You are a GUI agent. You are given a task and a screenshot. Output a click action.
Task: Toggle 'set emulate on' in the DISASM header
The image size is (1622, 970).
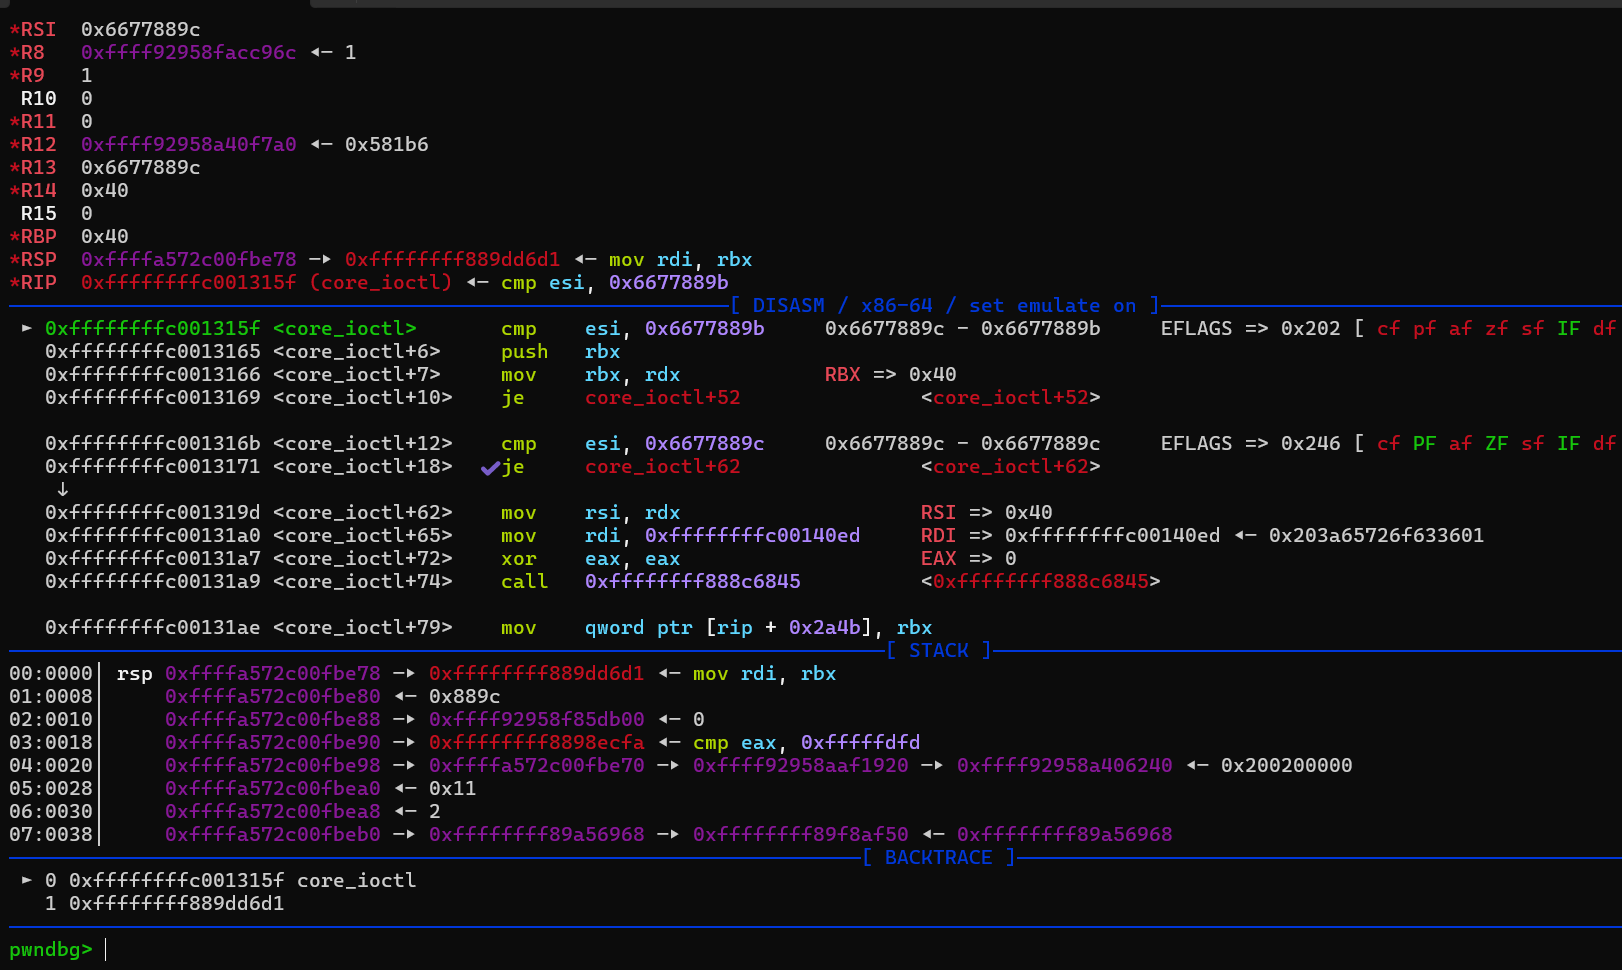coord(1057,305)
